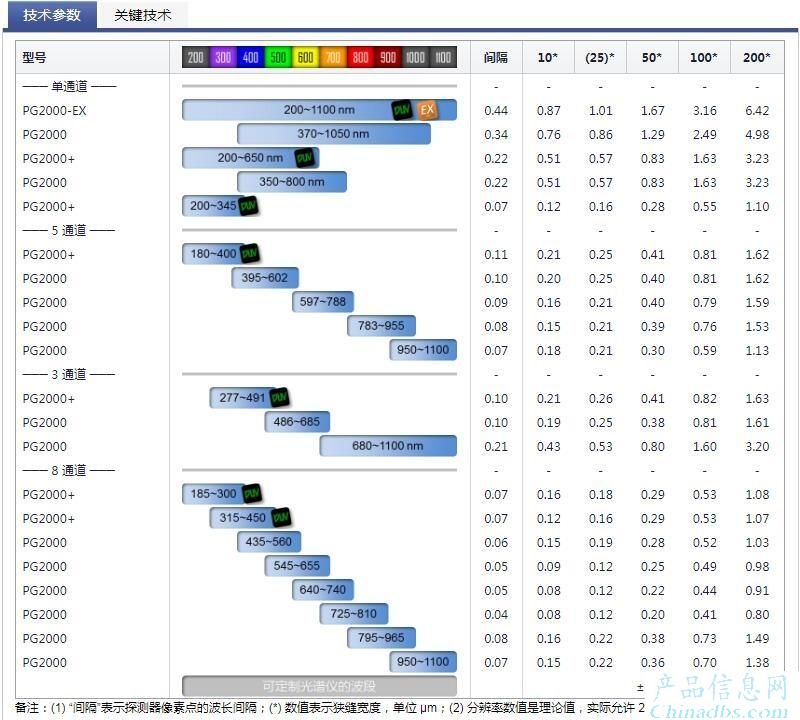Click the DUV badge on 200~650 nm bar
Image resolution: width=800 pixels, height=720 pixels.
(x=305, y=158)
